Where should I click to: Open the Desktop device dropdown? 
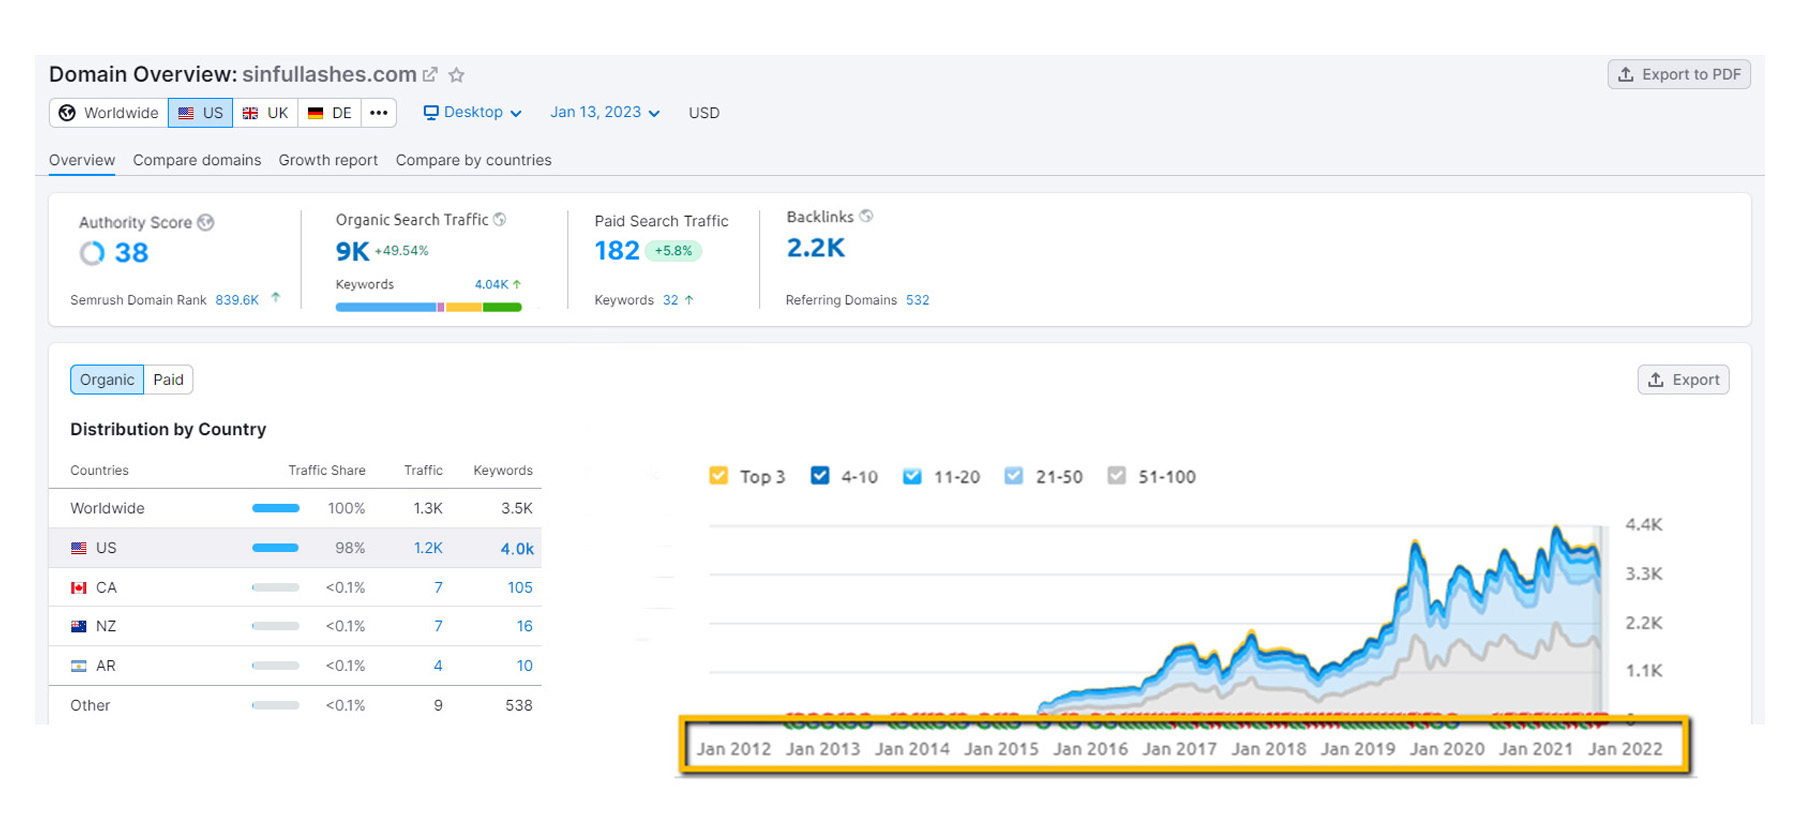pyautogui.click(x=472, y=113)
